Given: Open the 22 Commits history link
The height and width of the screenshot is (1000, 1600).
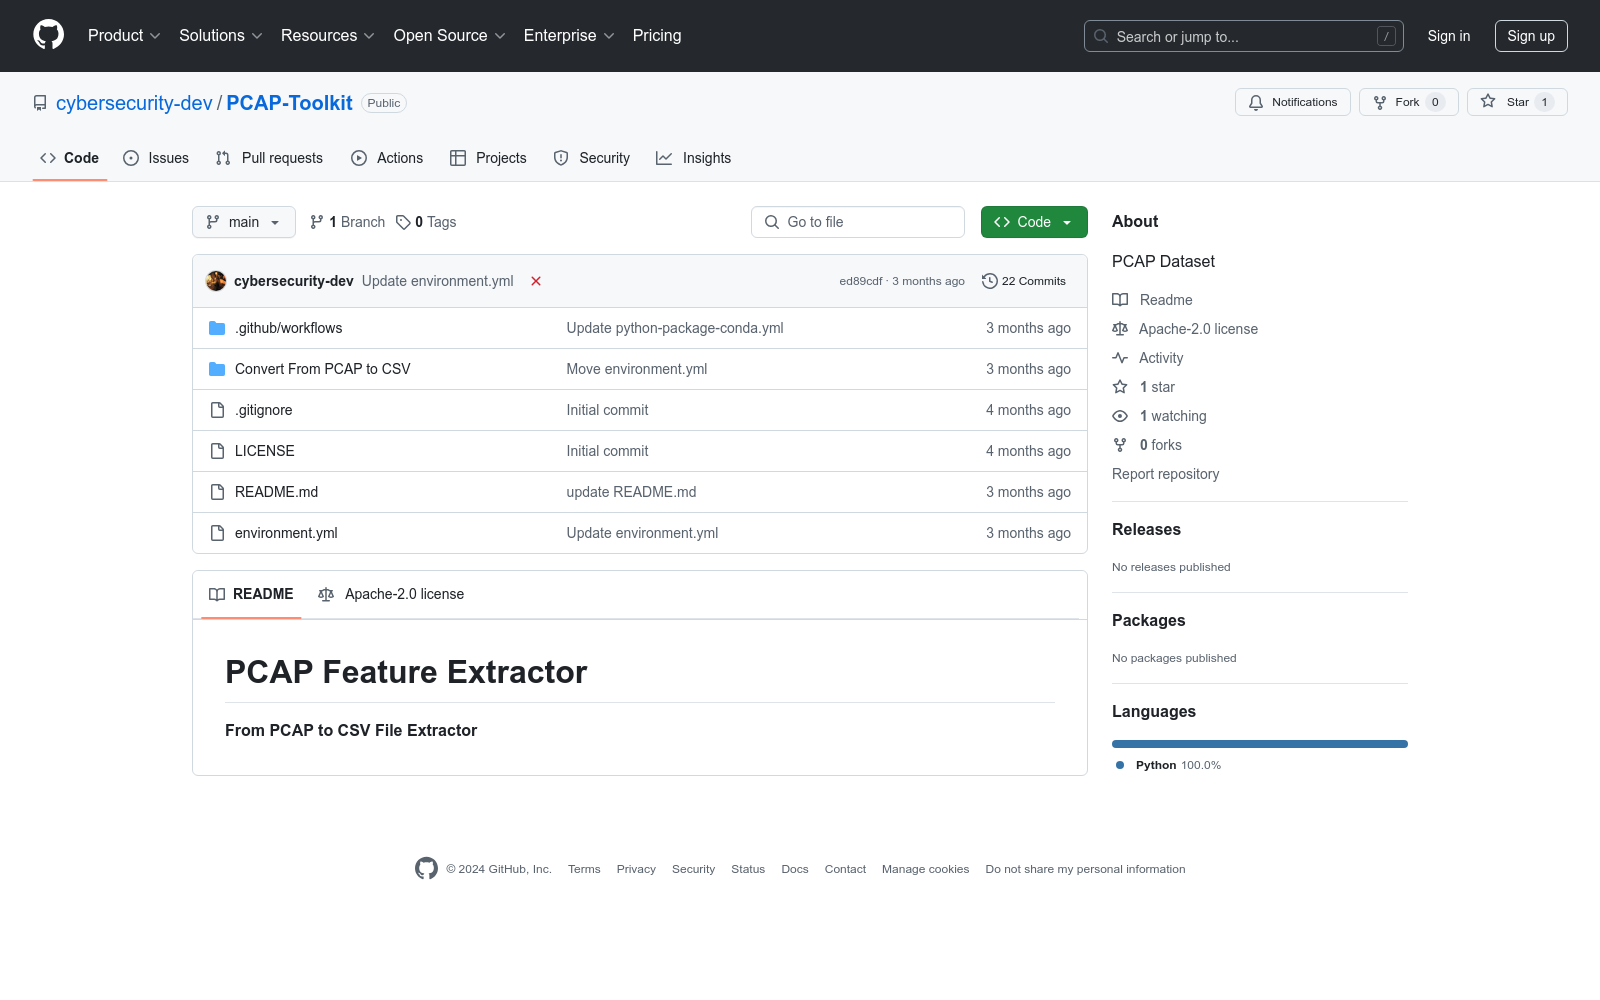Looking at the screenshot, I should pos(1024,281).
